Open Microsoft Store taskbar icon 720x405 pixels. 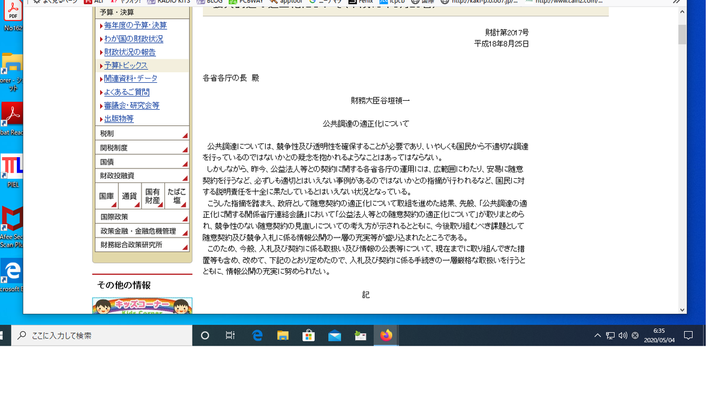pos(309,336)
